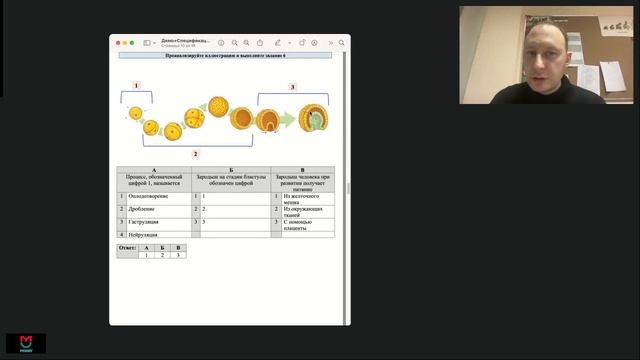
Task: Click the red close window button
Action: pos(118,43)
